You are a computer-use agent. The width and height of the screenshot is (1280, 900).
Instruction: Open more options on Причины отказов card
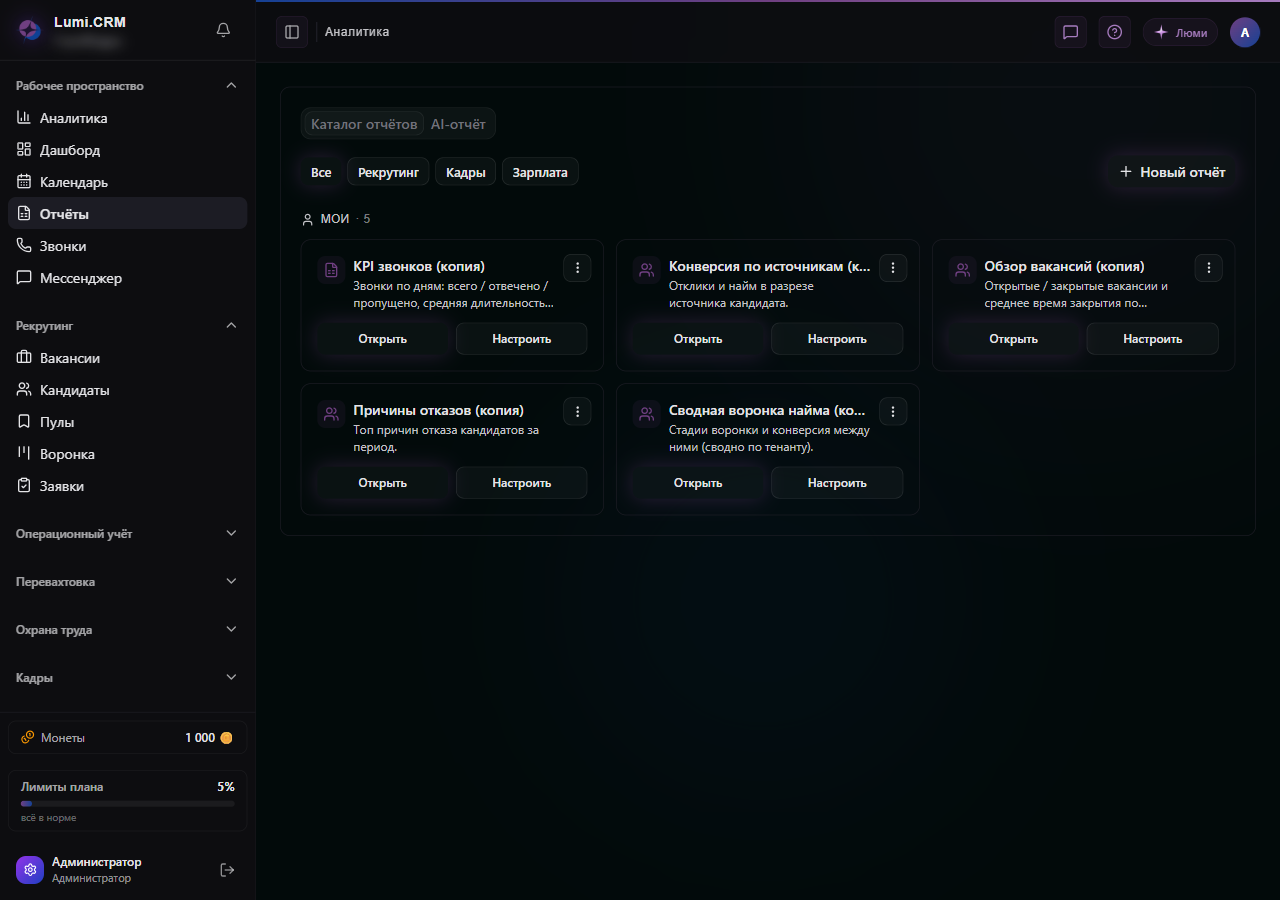pos(577,411)
